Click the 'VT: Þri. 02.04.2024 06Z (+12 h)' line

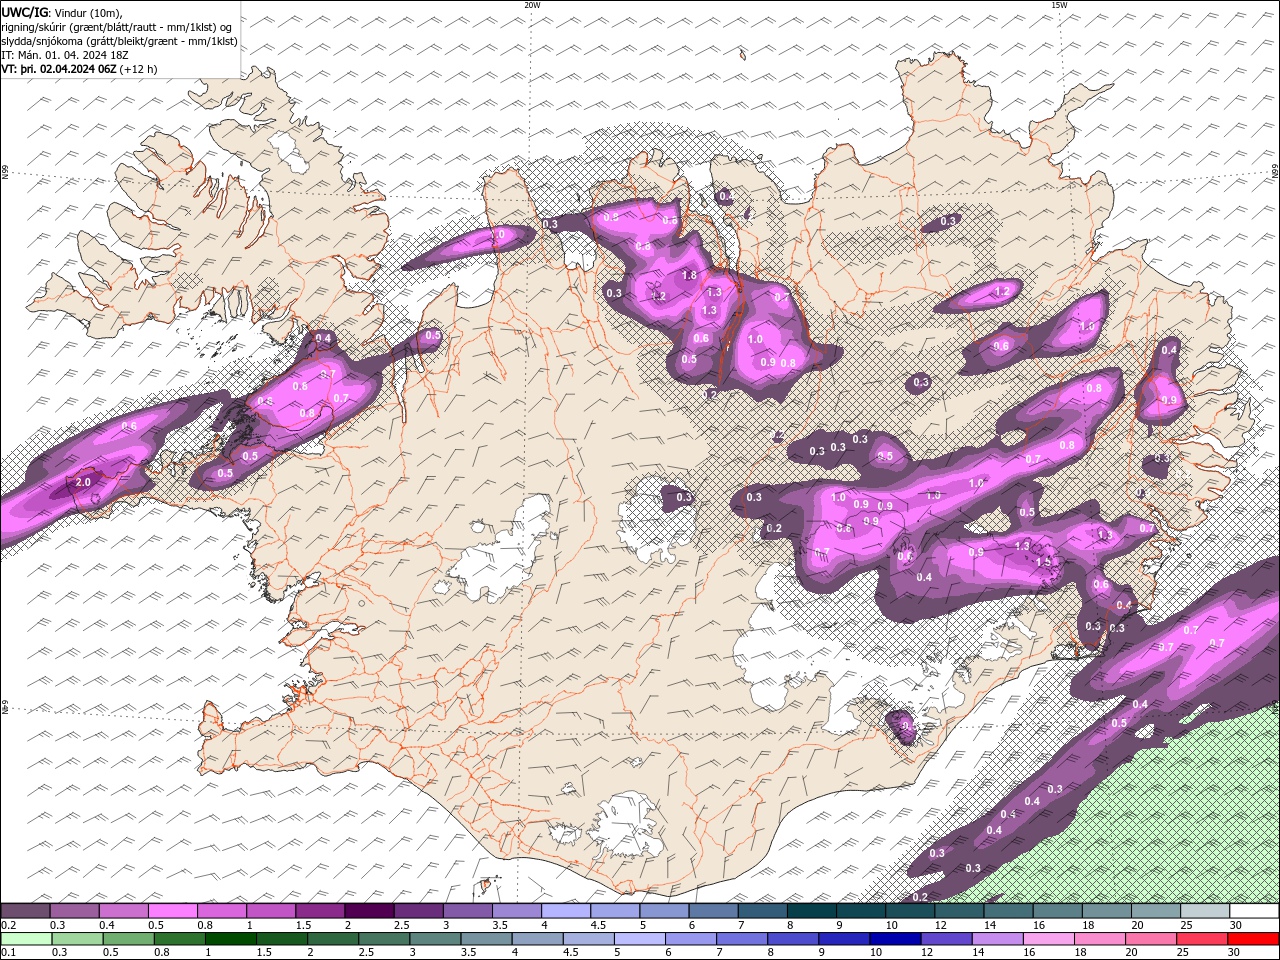79,69
